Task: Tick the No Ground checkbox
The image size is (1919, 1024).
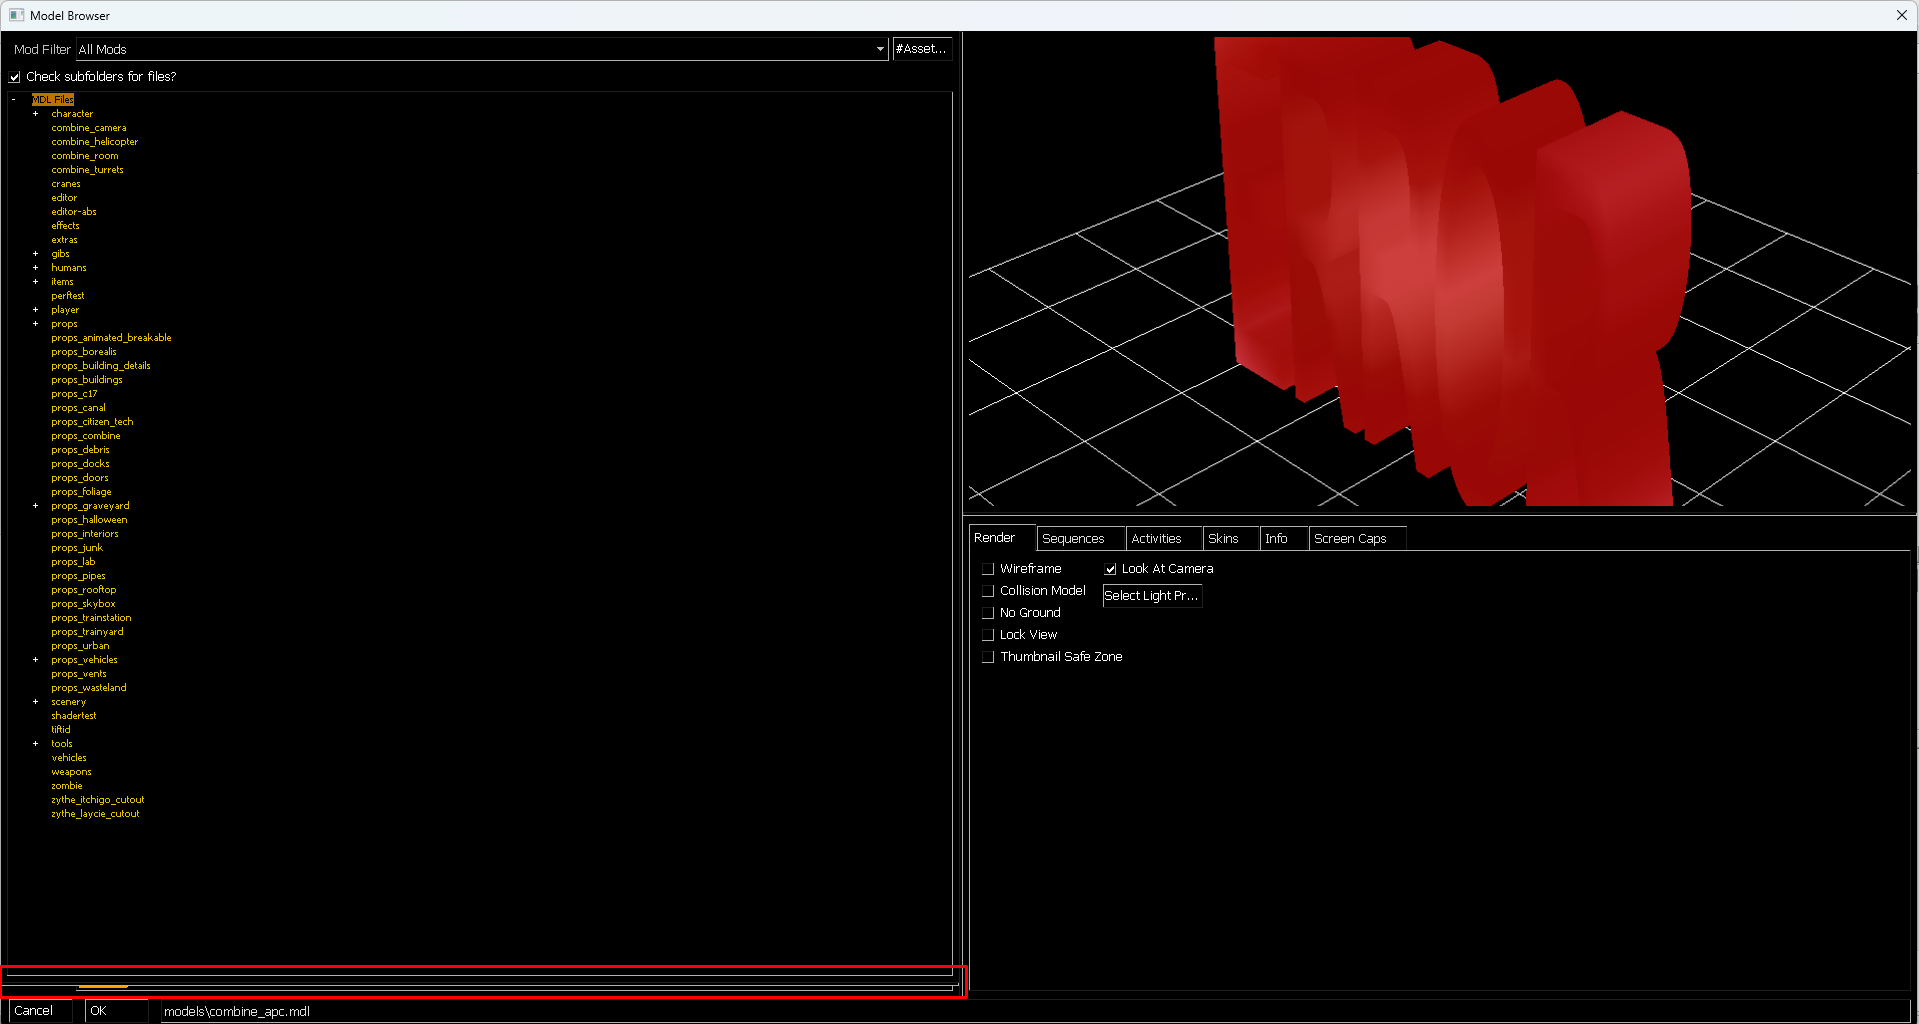Action: tap(988, 613)
